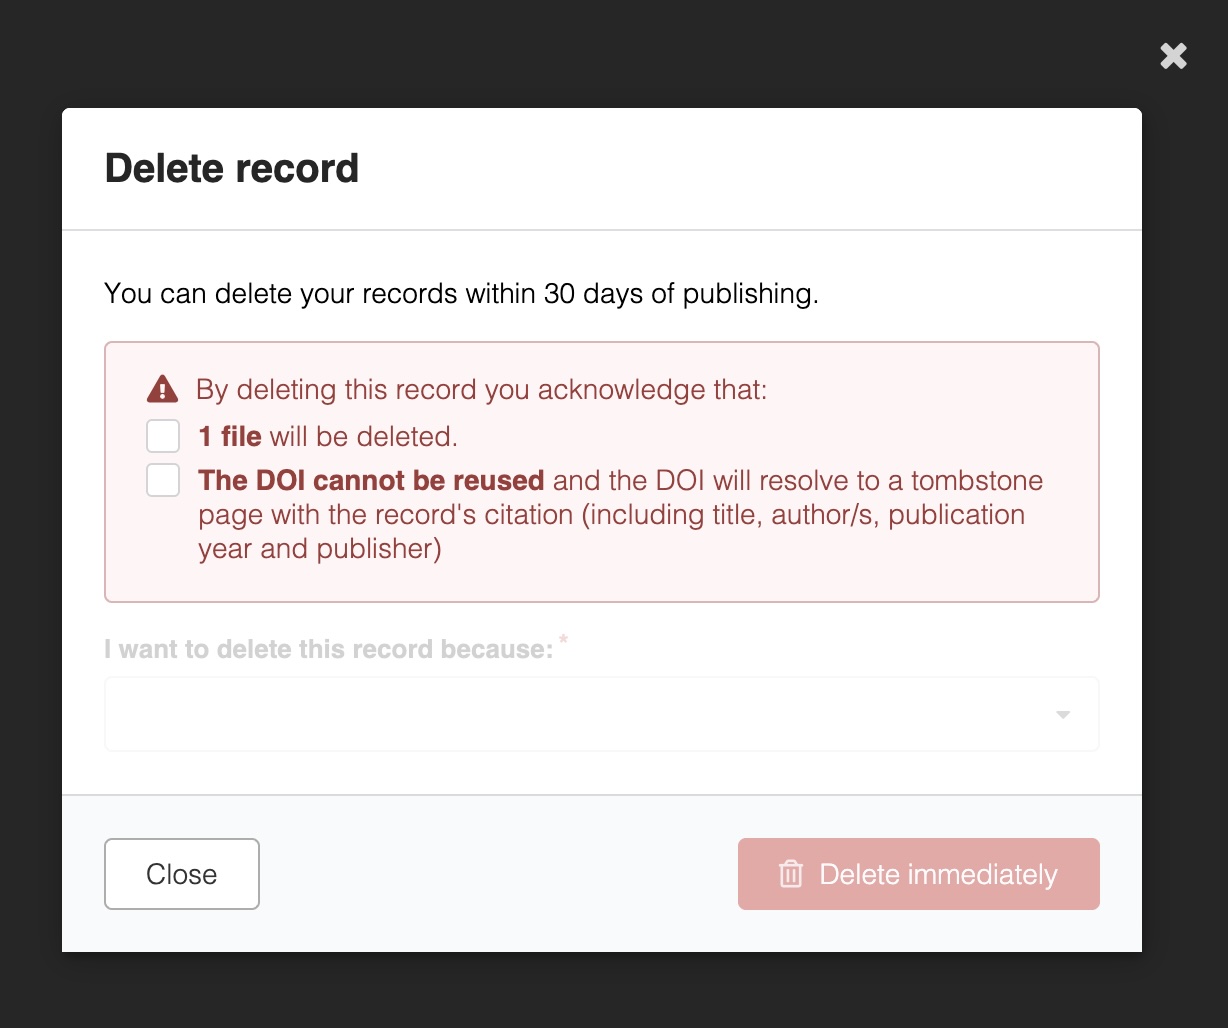Click the red required asterisk marker
This screenshot has height=1028, width=1228.
click(563, 639)
